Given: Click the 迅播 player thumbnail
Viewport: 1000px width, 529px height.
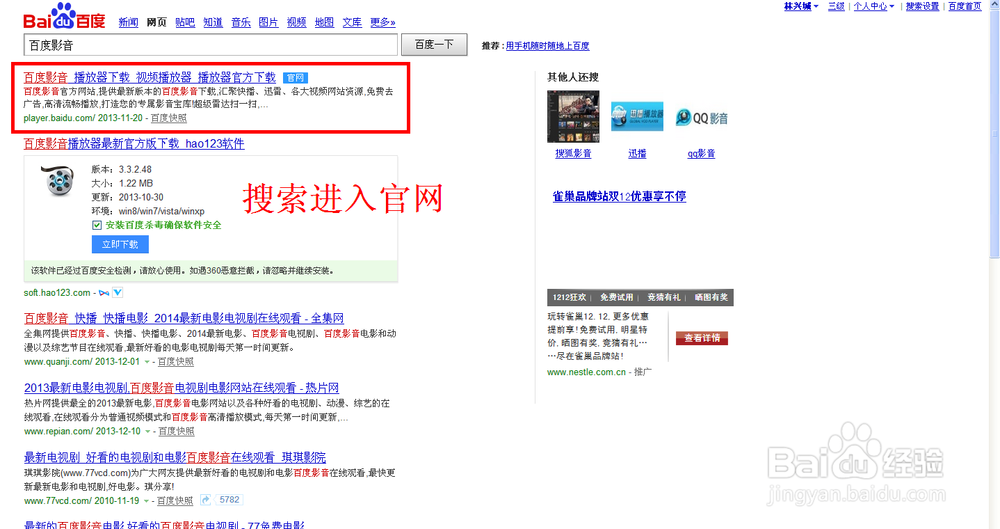Looking at the screenshot, I should tap(637, 116).
